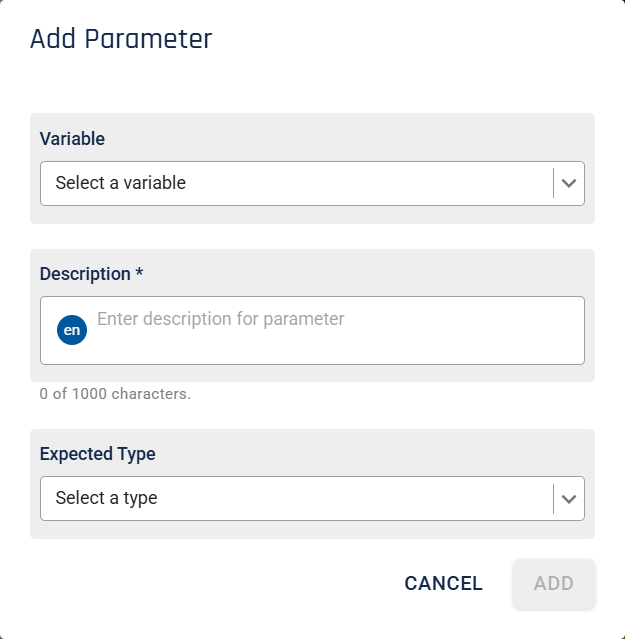Viewport: 625px width, 639px height.
Task: Click the chevron arrow in the Expected Type field
Action: click(x=569, y=499)
